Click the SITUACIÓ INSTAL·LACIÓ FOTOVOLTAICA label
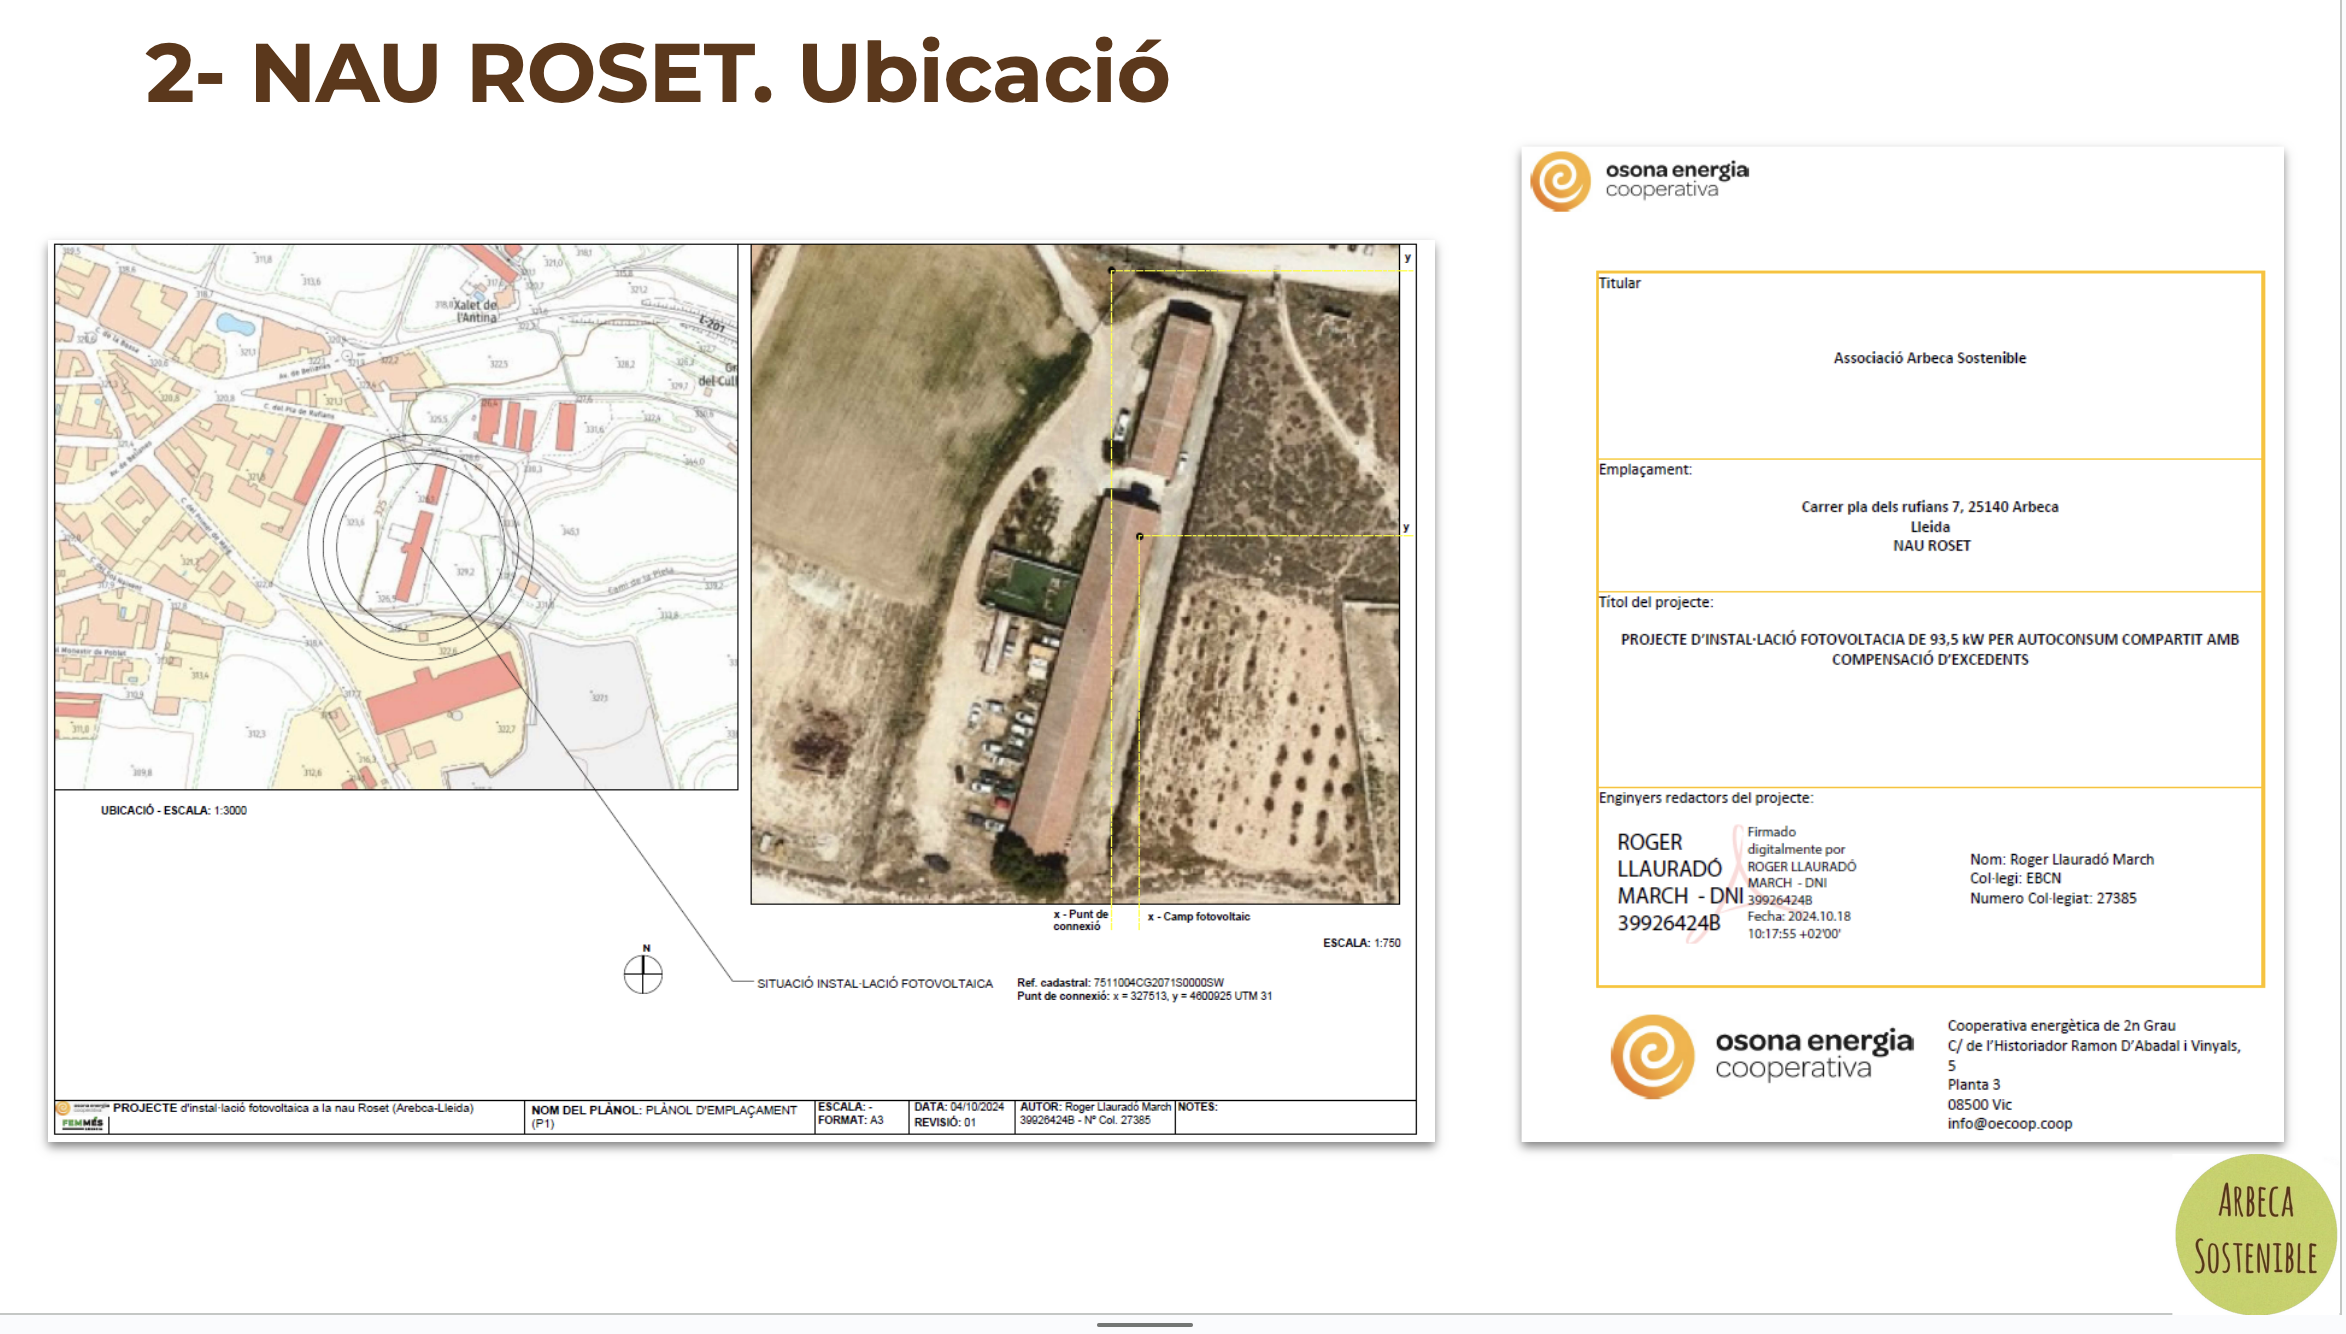2346x1334 pixels. click(x=874, y=984)
